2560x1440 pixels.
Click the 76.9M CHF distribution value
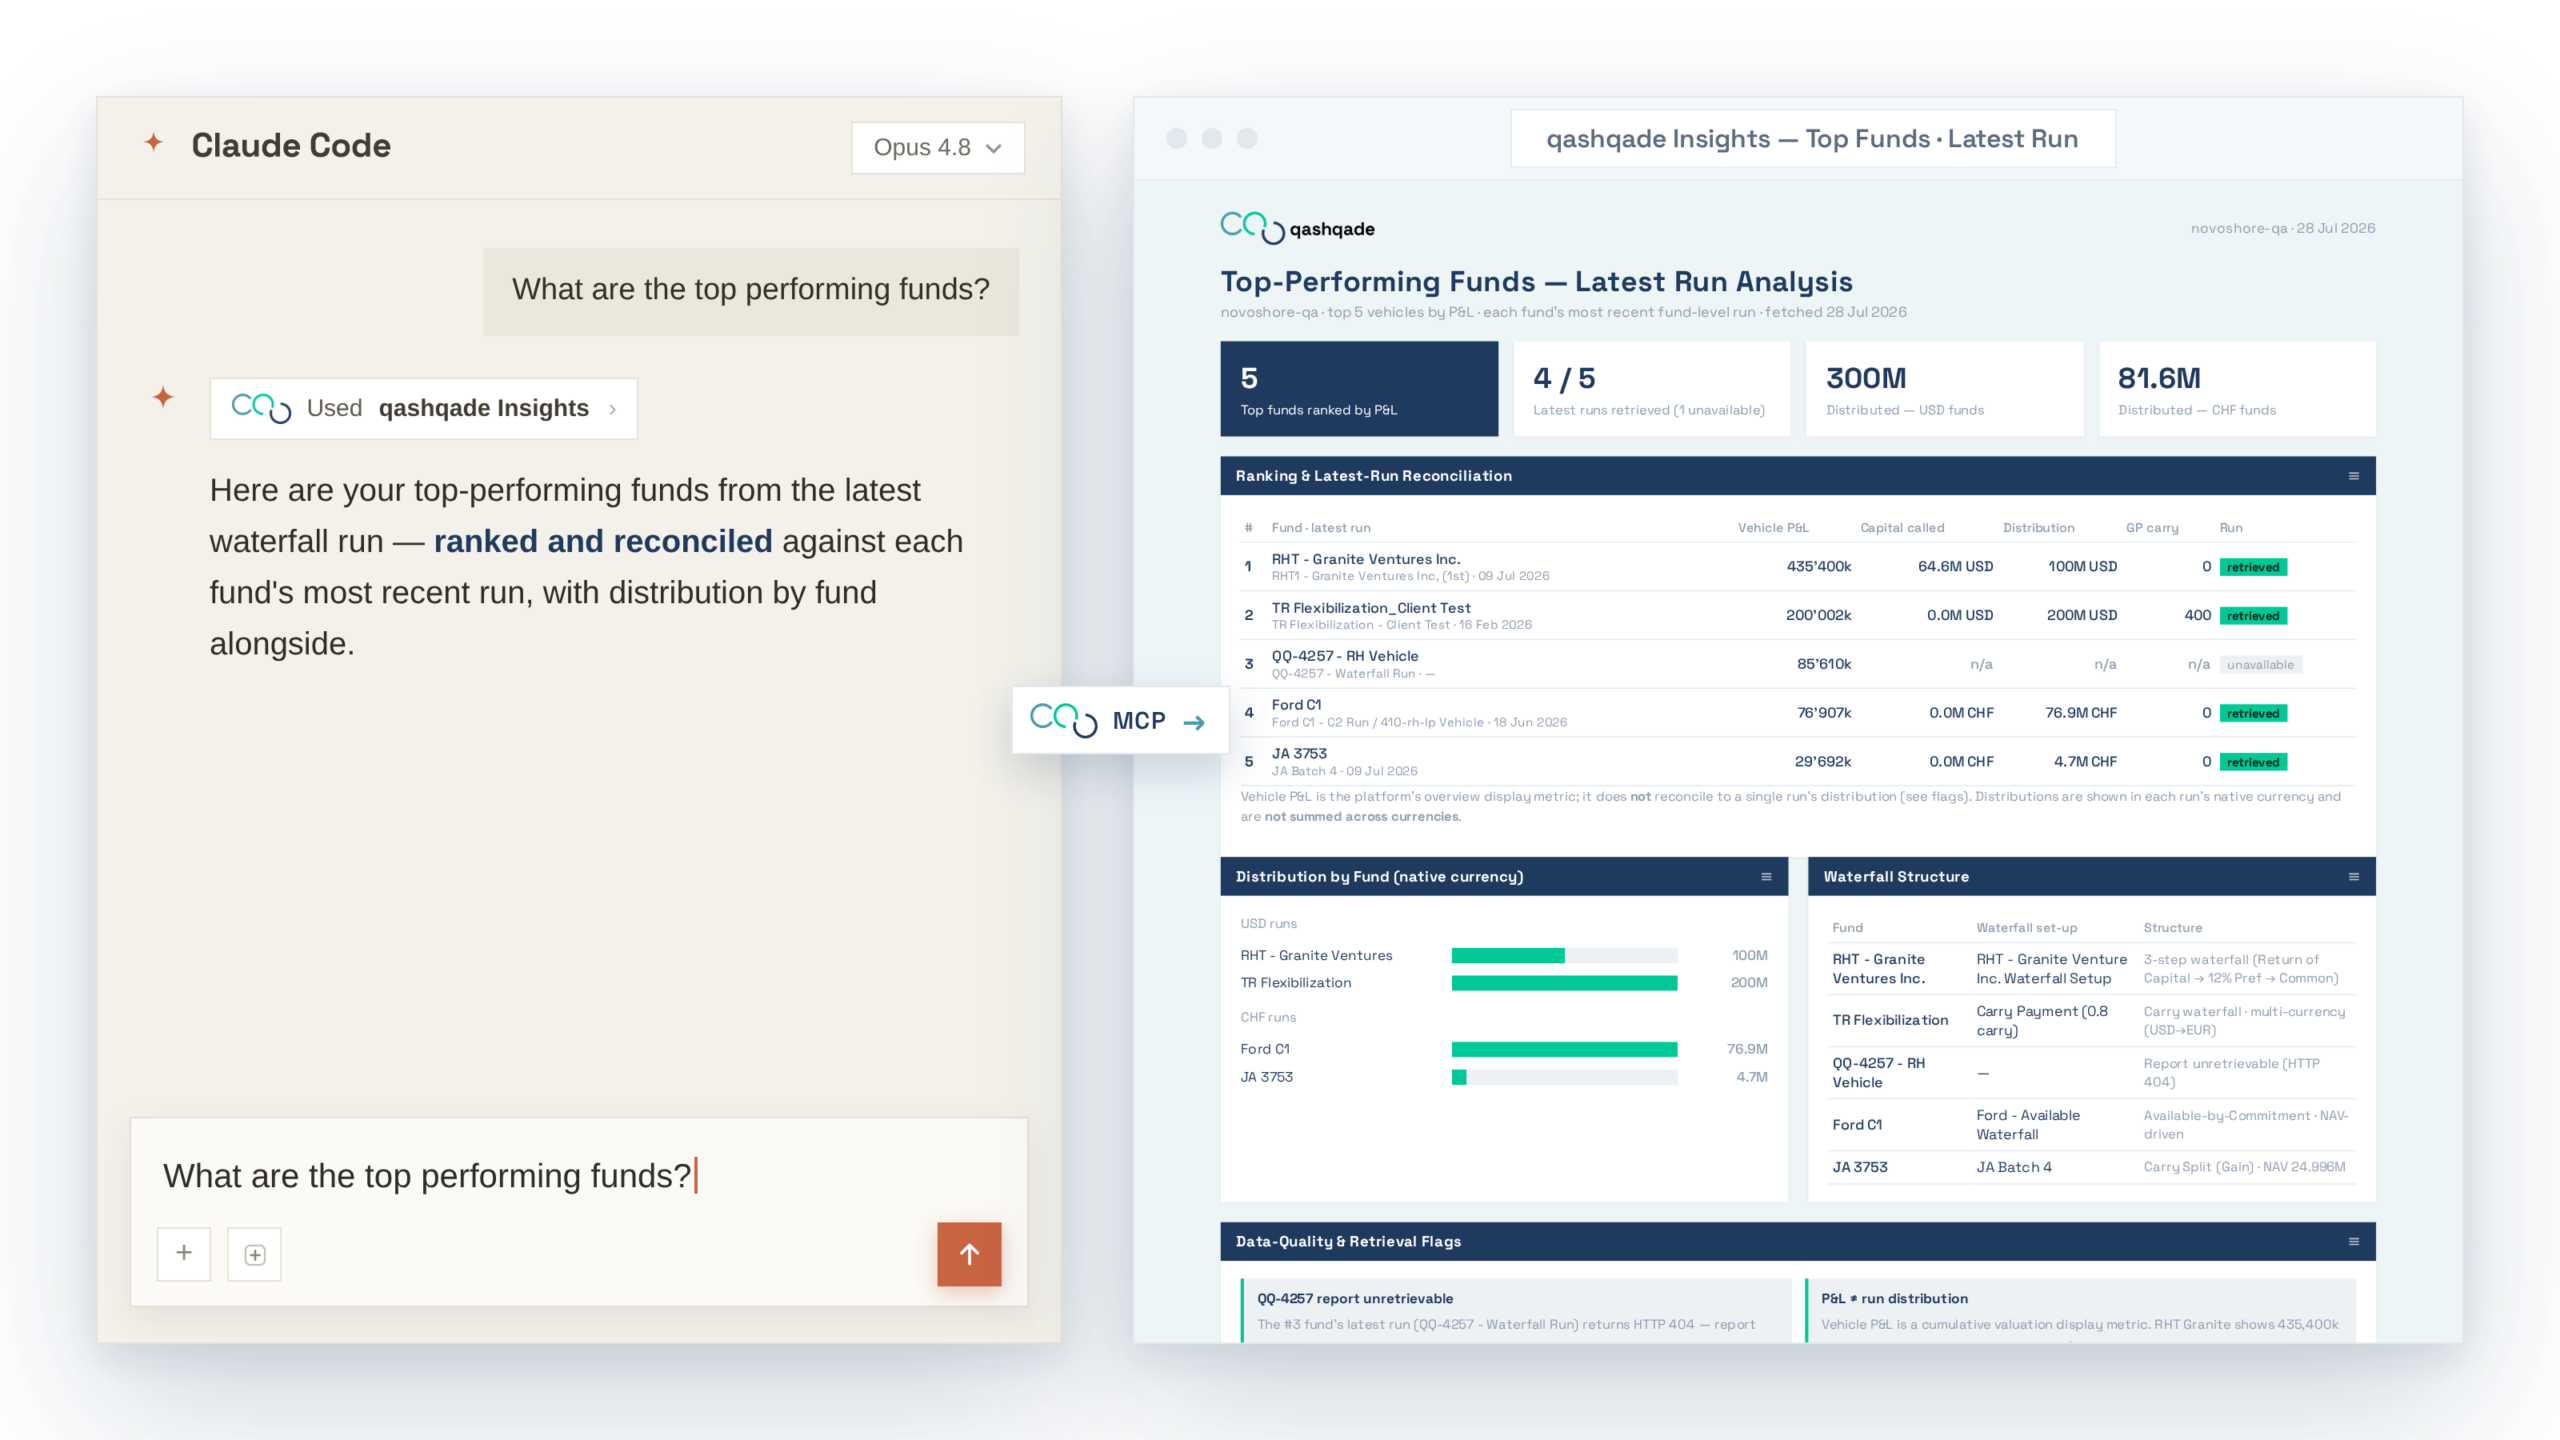[2081, 713]
